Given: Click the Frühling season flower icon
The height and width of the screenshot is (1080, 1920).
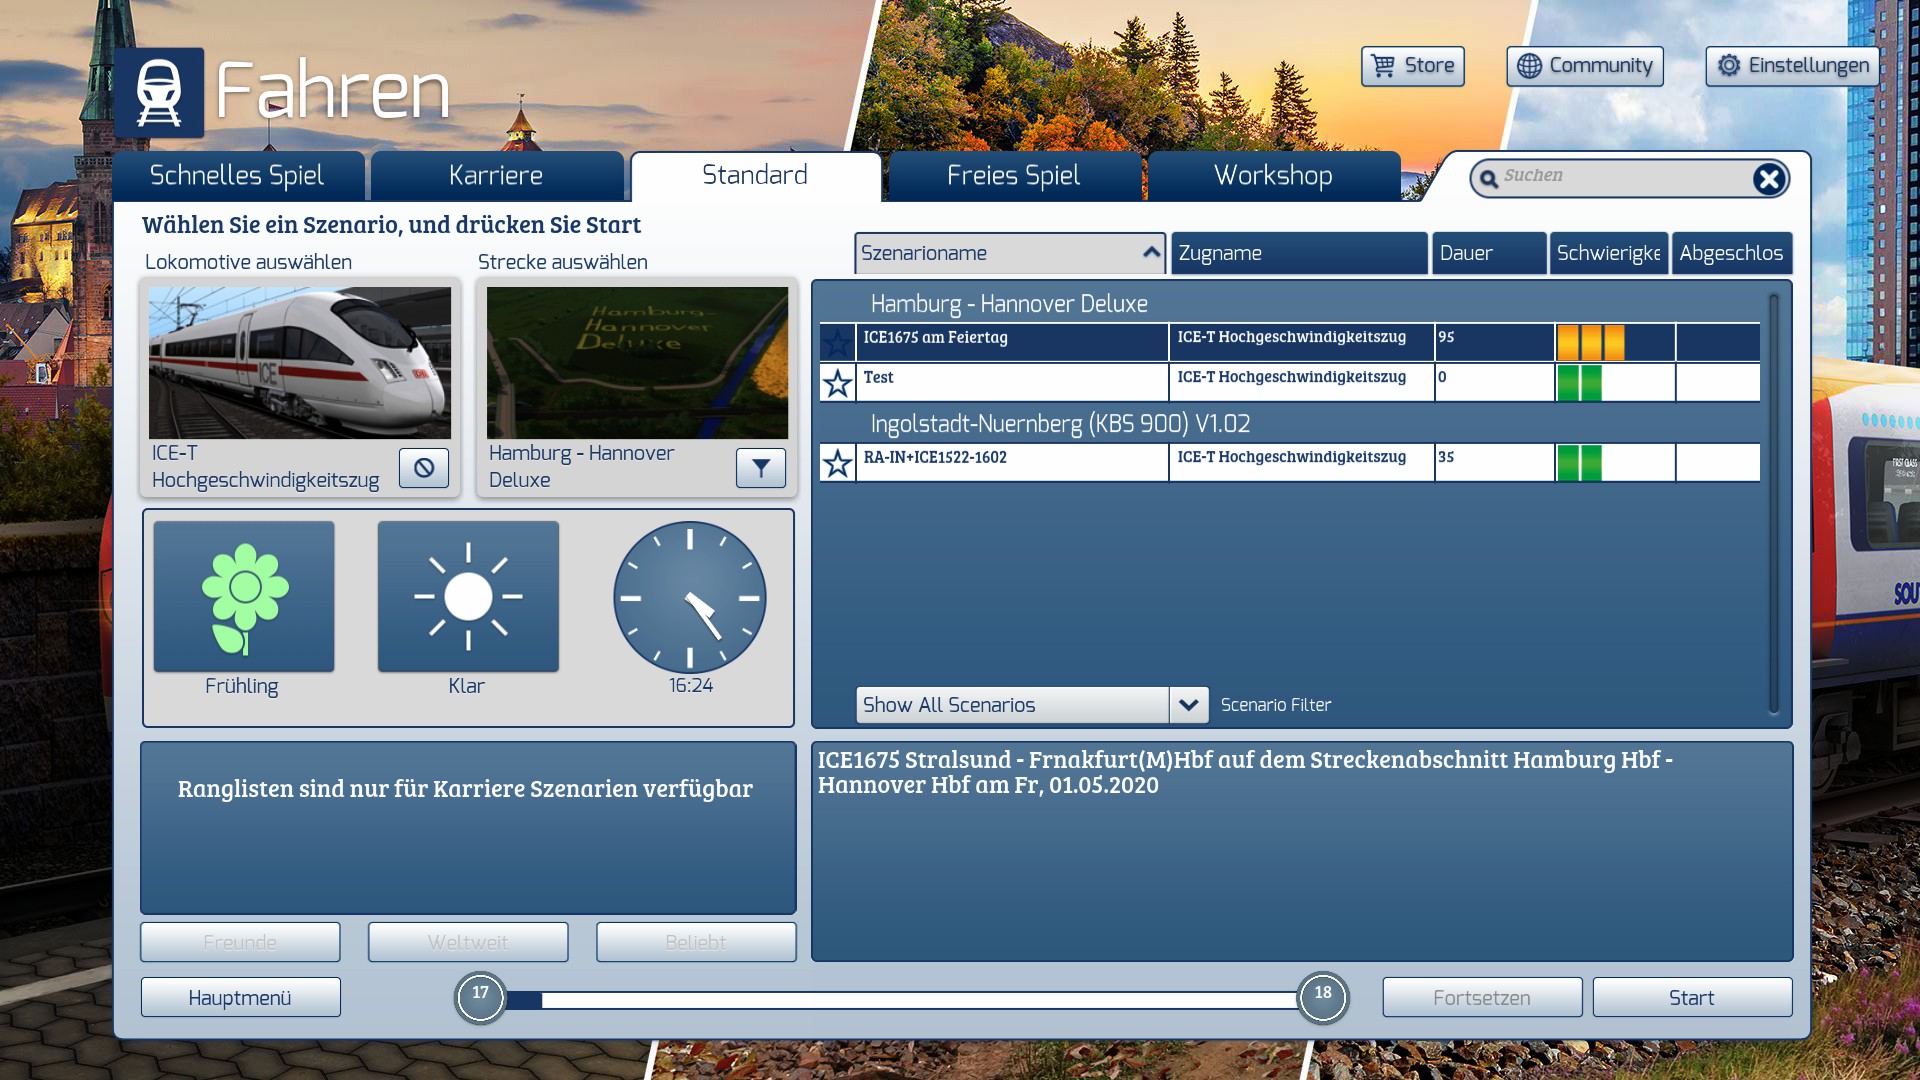Looking at the screenshot, I should (x=244, y=597).
